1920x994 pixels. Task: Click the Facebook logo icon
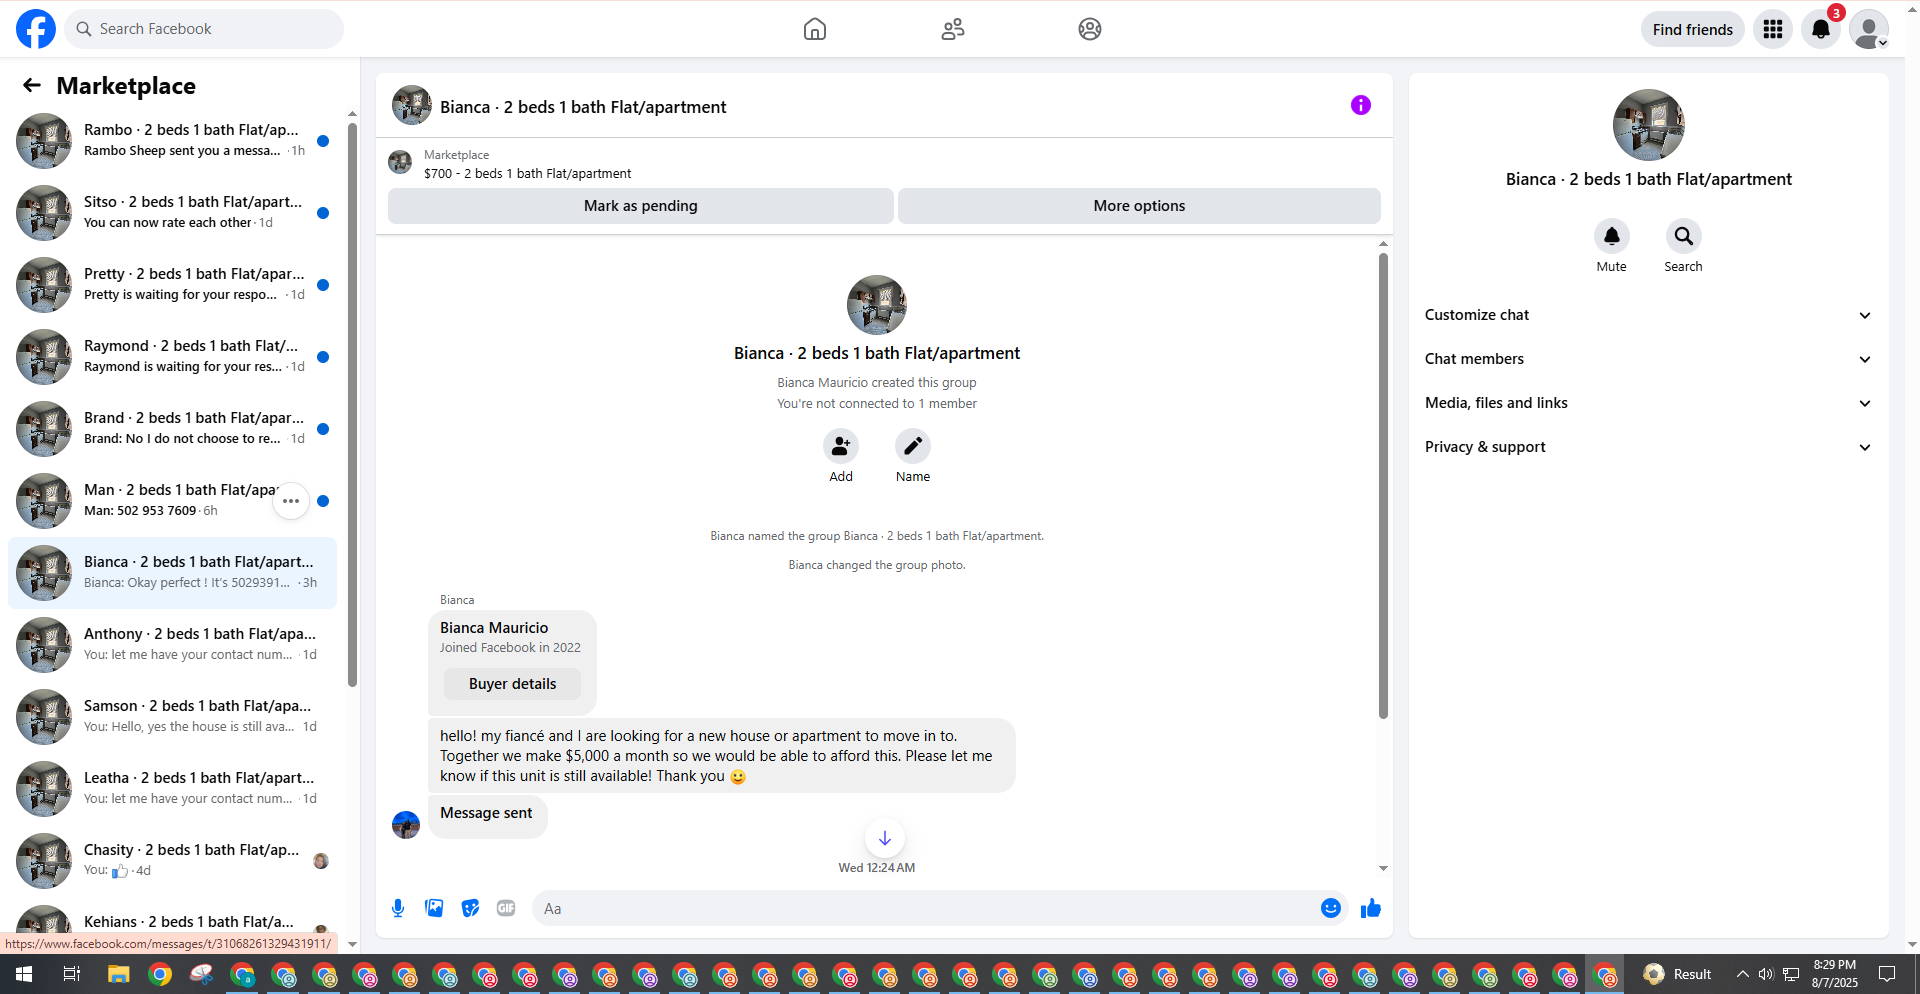coord(36,29)
